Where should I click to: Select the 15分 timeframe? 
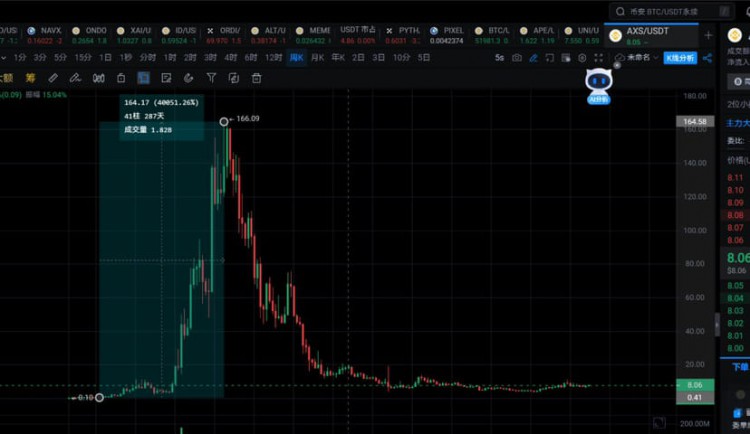click(83, 57)
